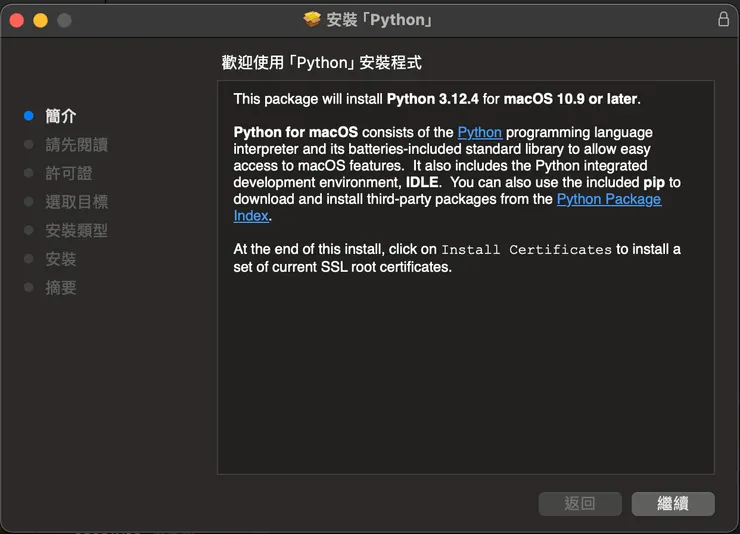
Task: Open the Python hyperlink
Action: (x=480, y=132)
